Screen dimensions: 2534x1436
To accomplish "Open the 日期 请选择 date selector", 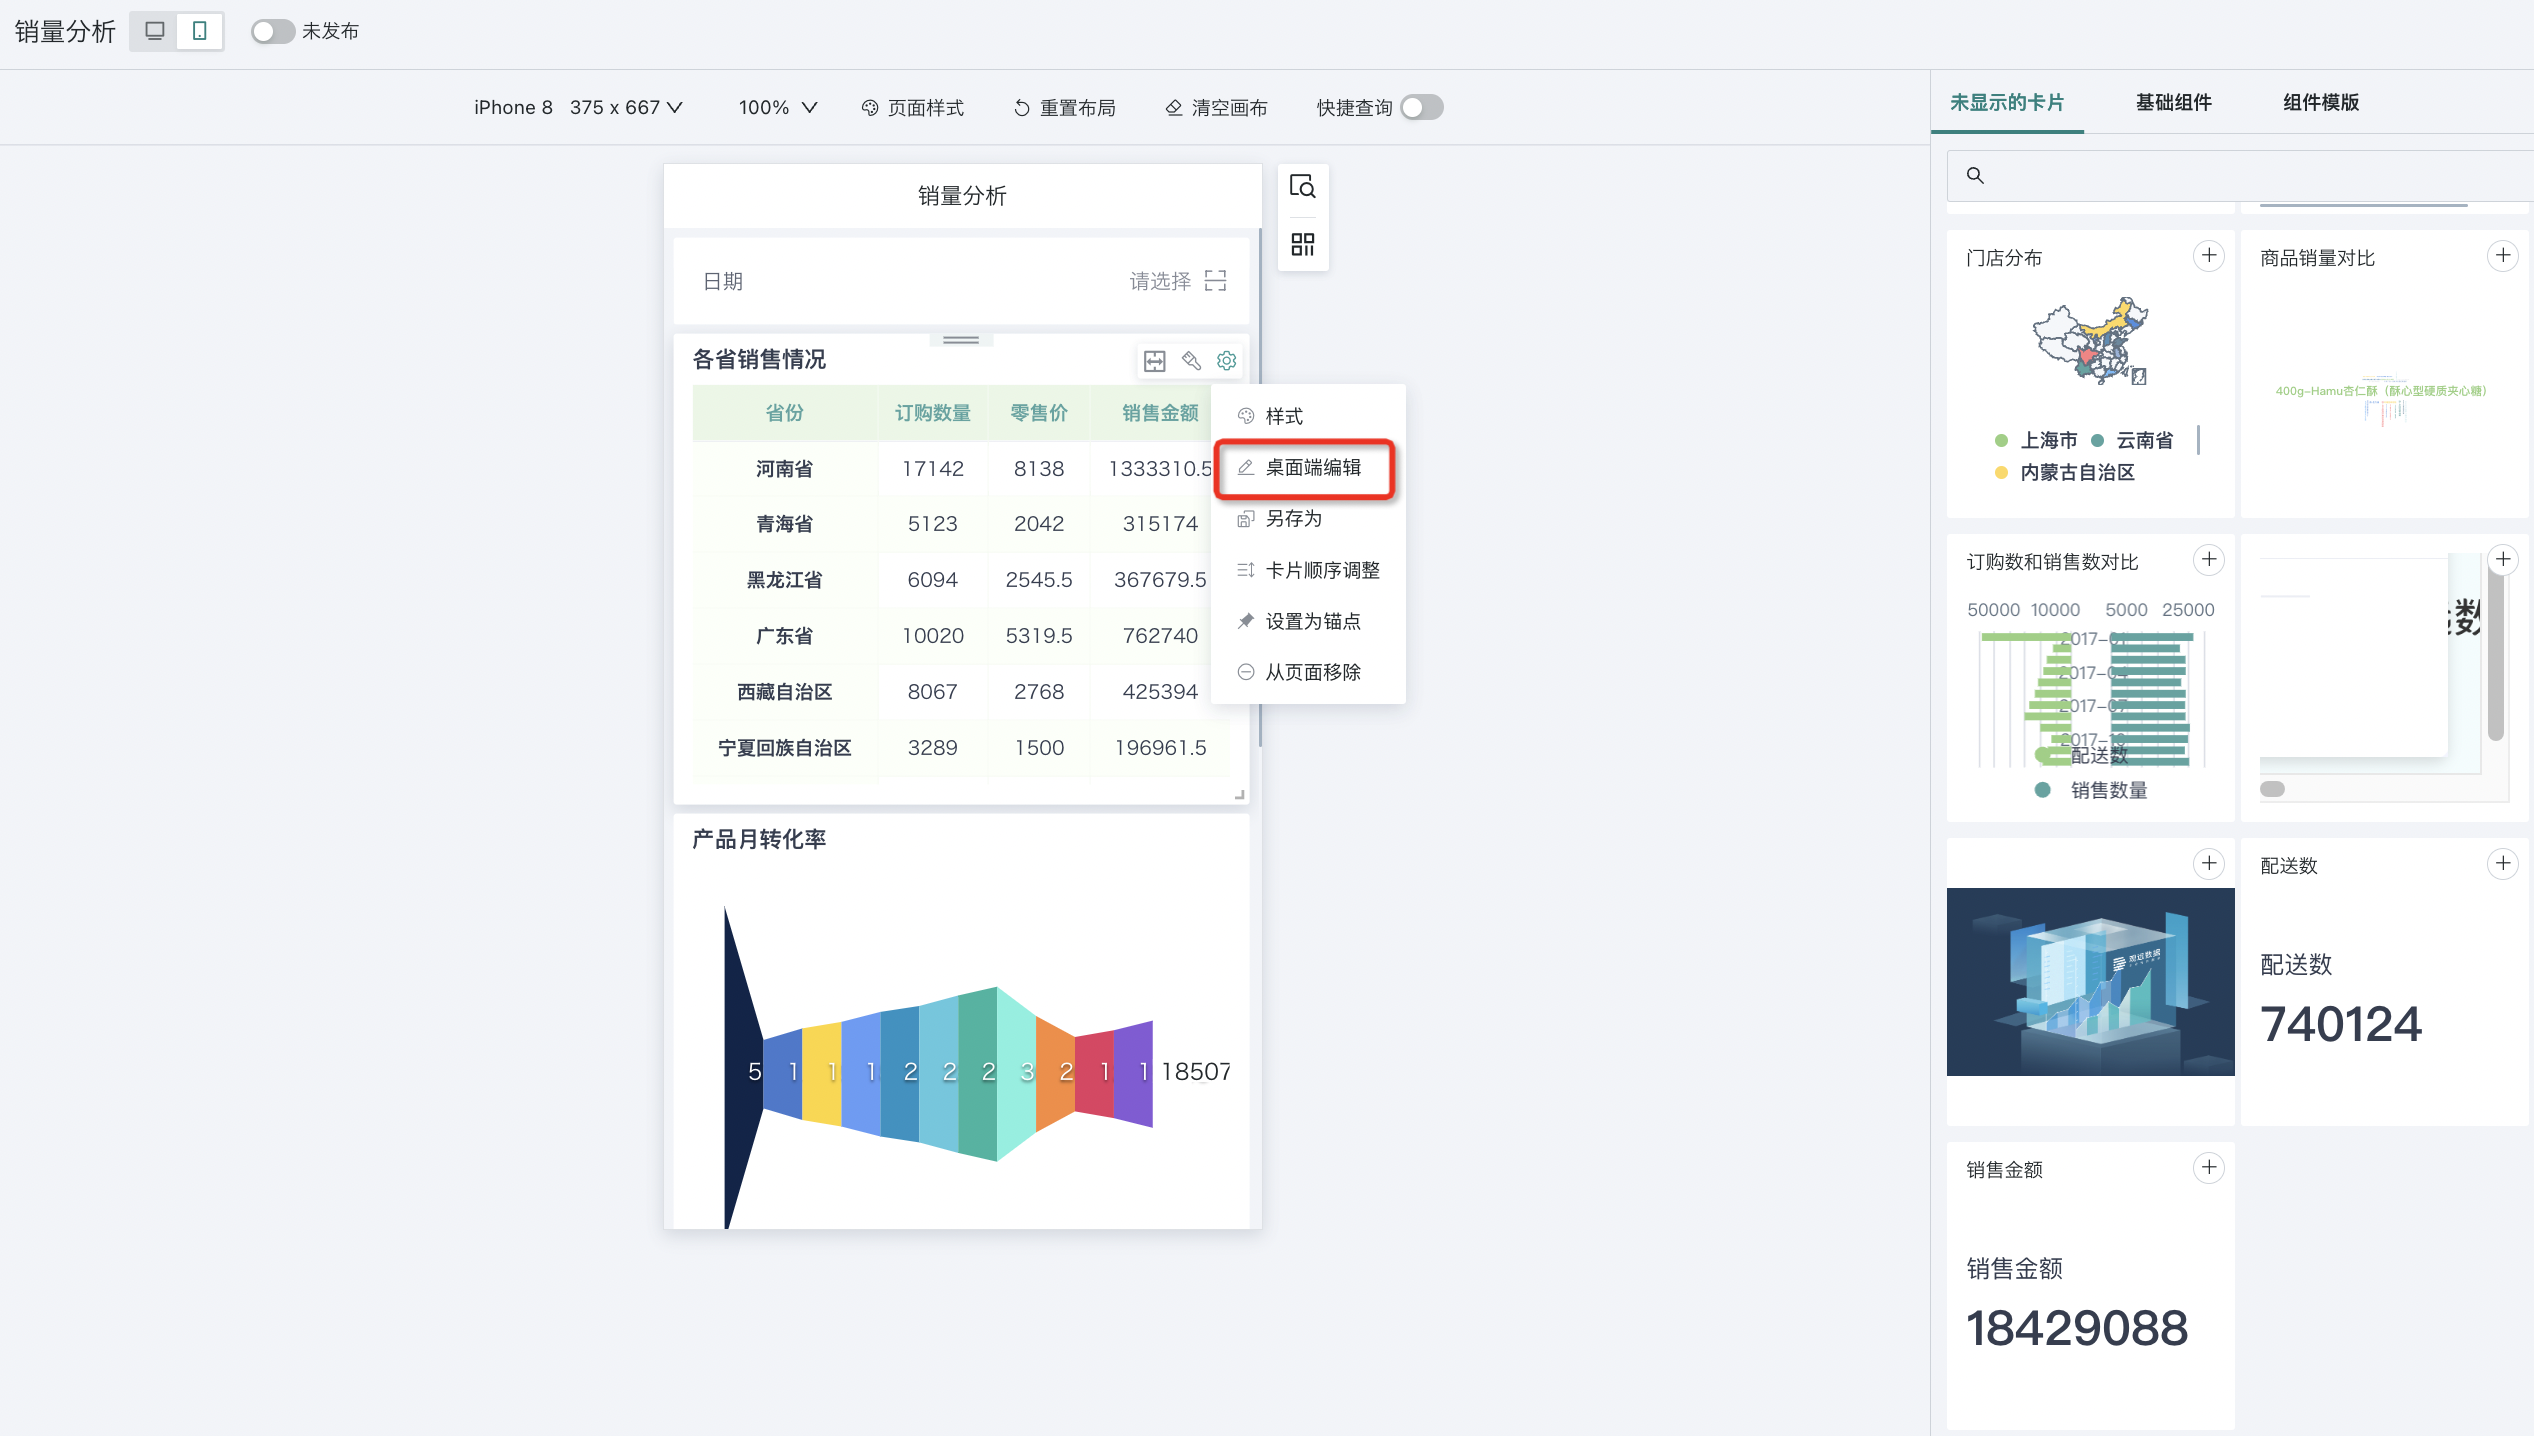I will coord(962,281).
